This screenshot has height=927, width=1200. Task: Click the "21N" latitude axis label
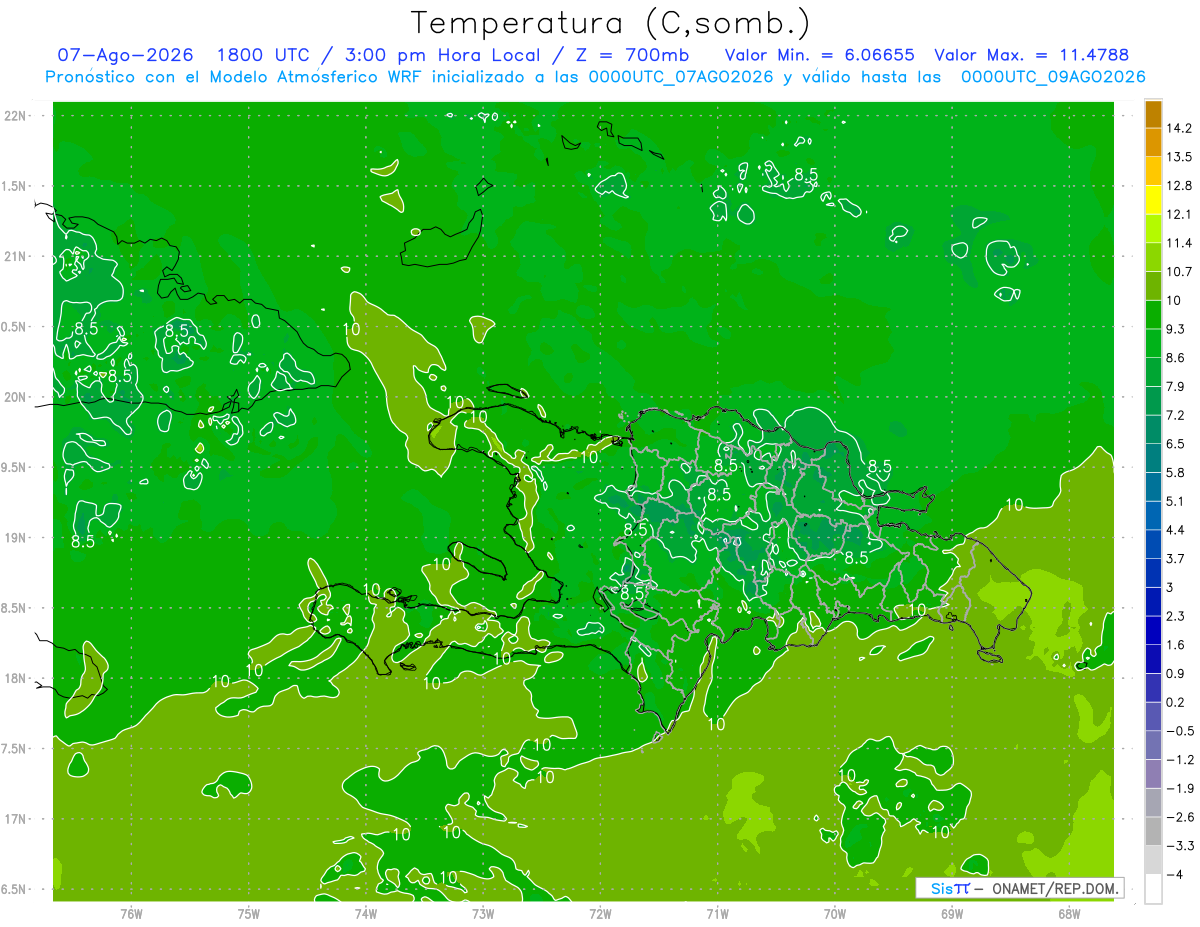click(x=16, y=257)
